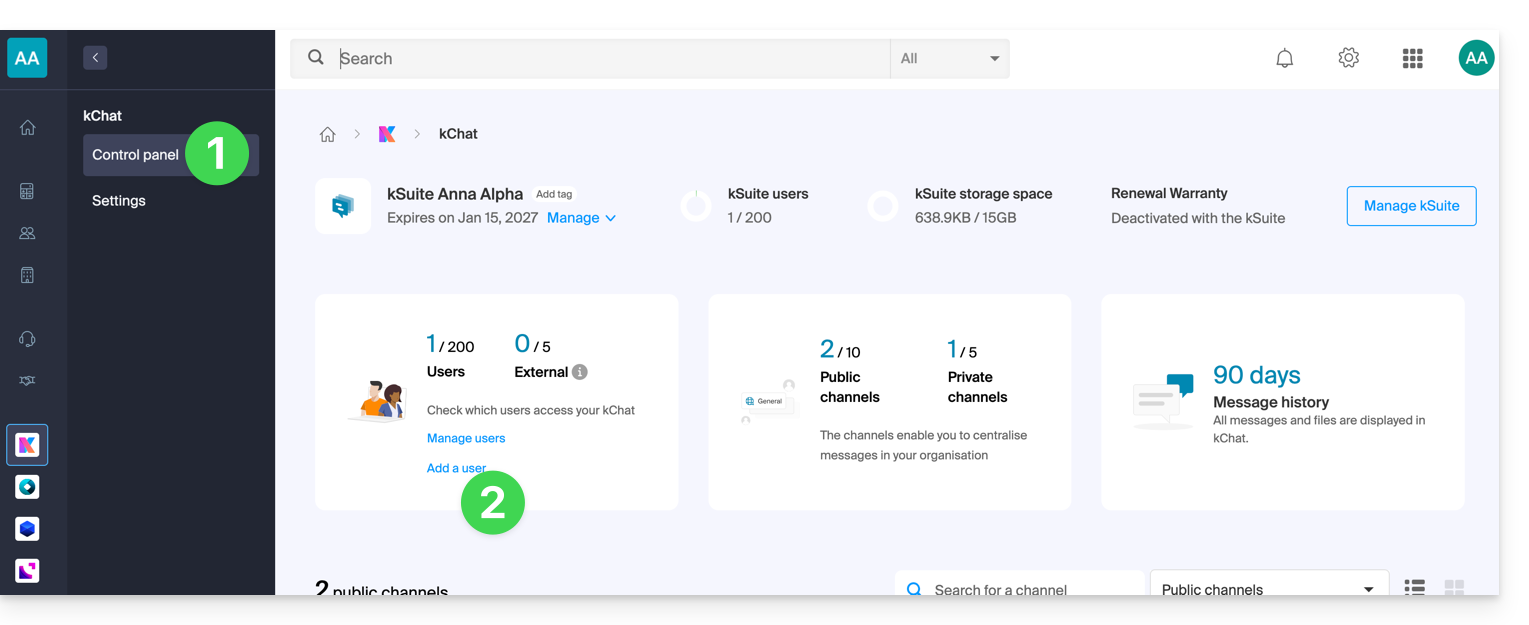Screen dimensions: 1529x625
Task: Select Settings in the kChat menu
Action: click(119, 201)
